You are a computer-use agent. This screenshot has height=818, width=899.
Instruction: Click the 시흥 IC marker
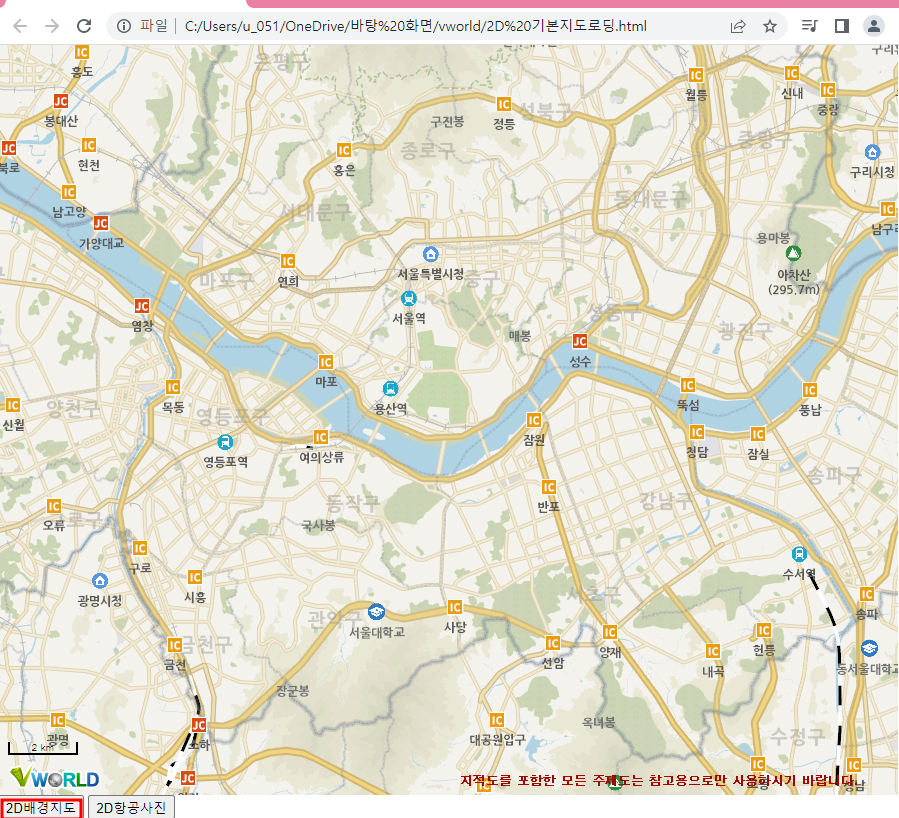coord(194,577)
